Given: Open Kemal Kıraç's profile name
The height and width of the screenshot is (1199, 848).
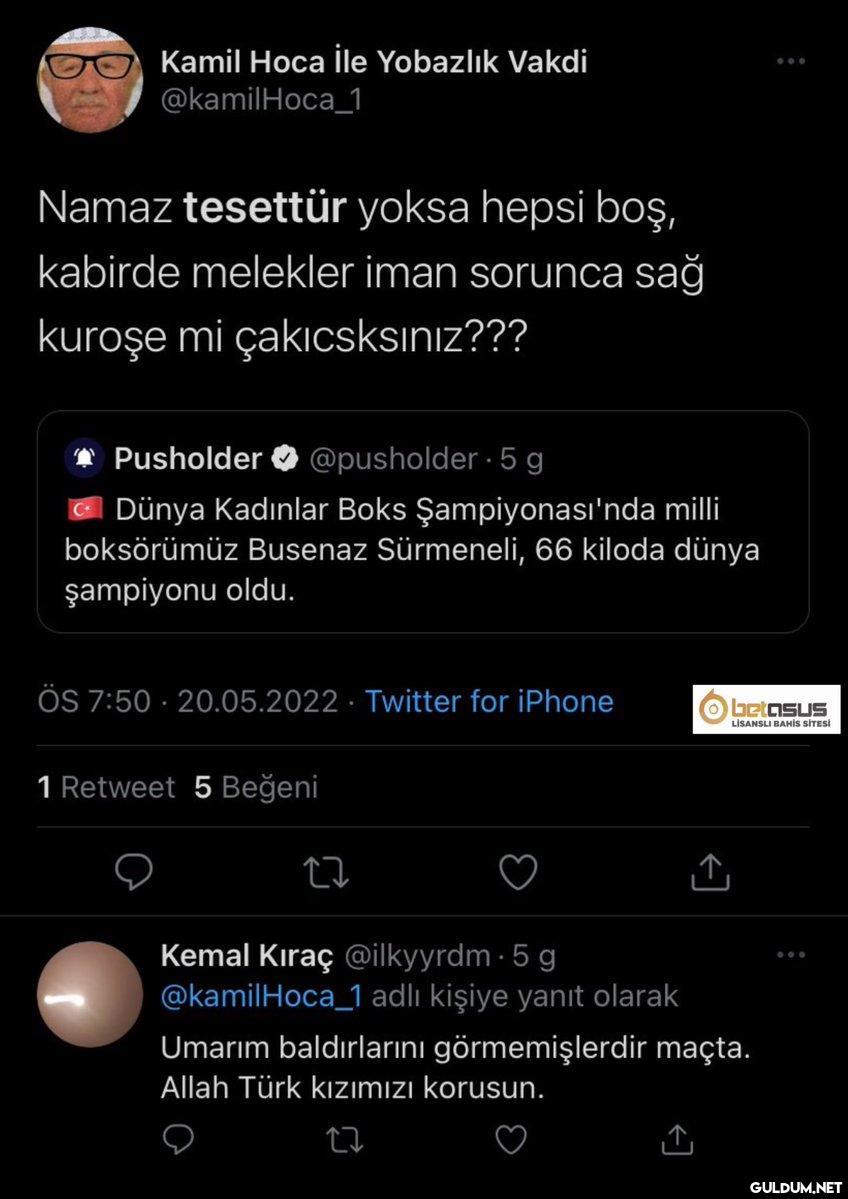Looking at the screenshot, I should (x=246, y=956).
